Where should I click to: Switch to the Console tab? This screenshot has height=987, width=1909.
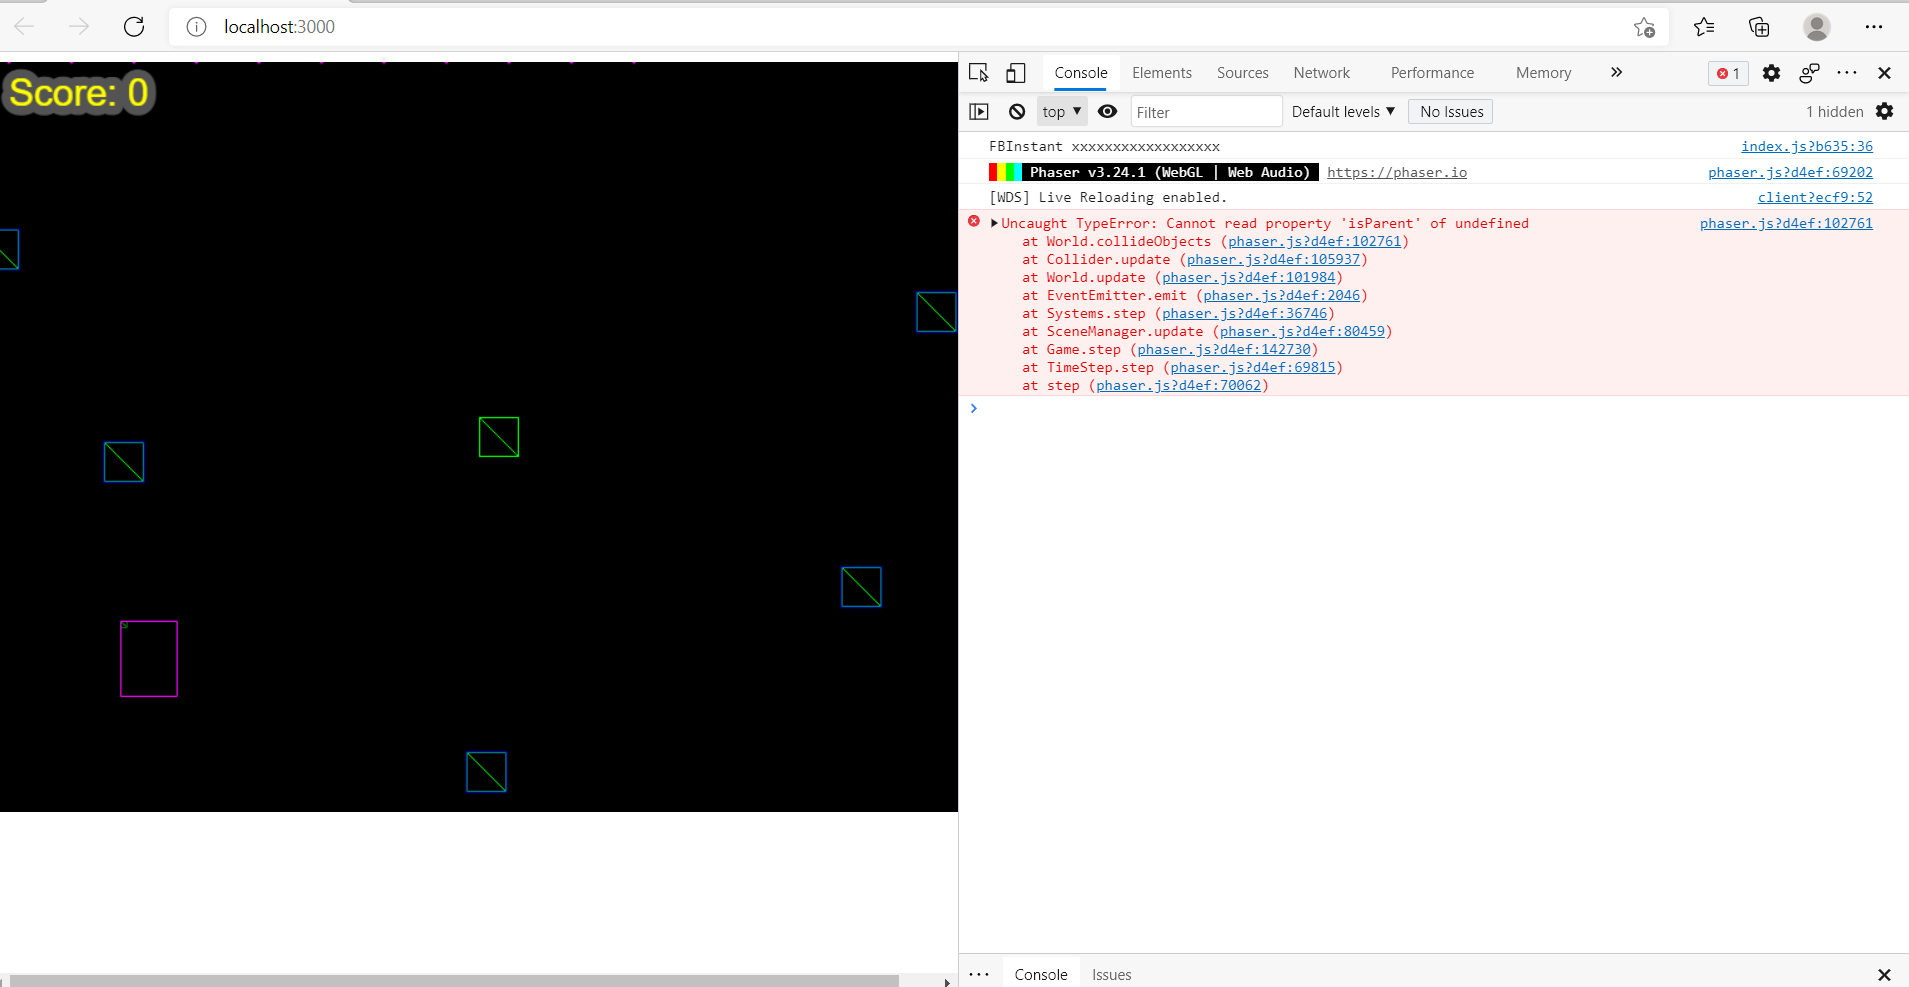pyautogui.click(x=1081, y=73)
